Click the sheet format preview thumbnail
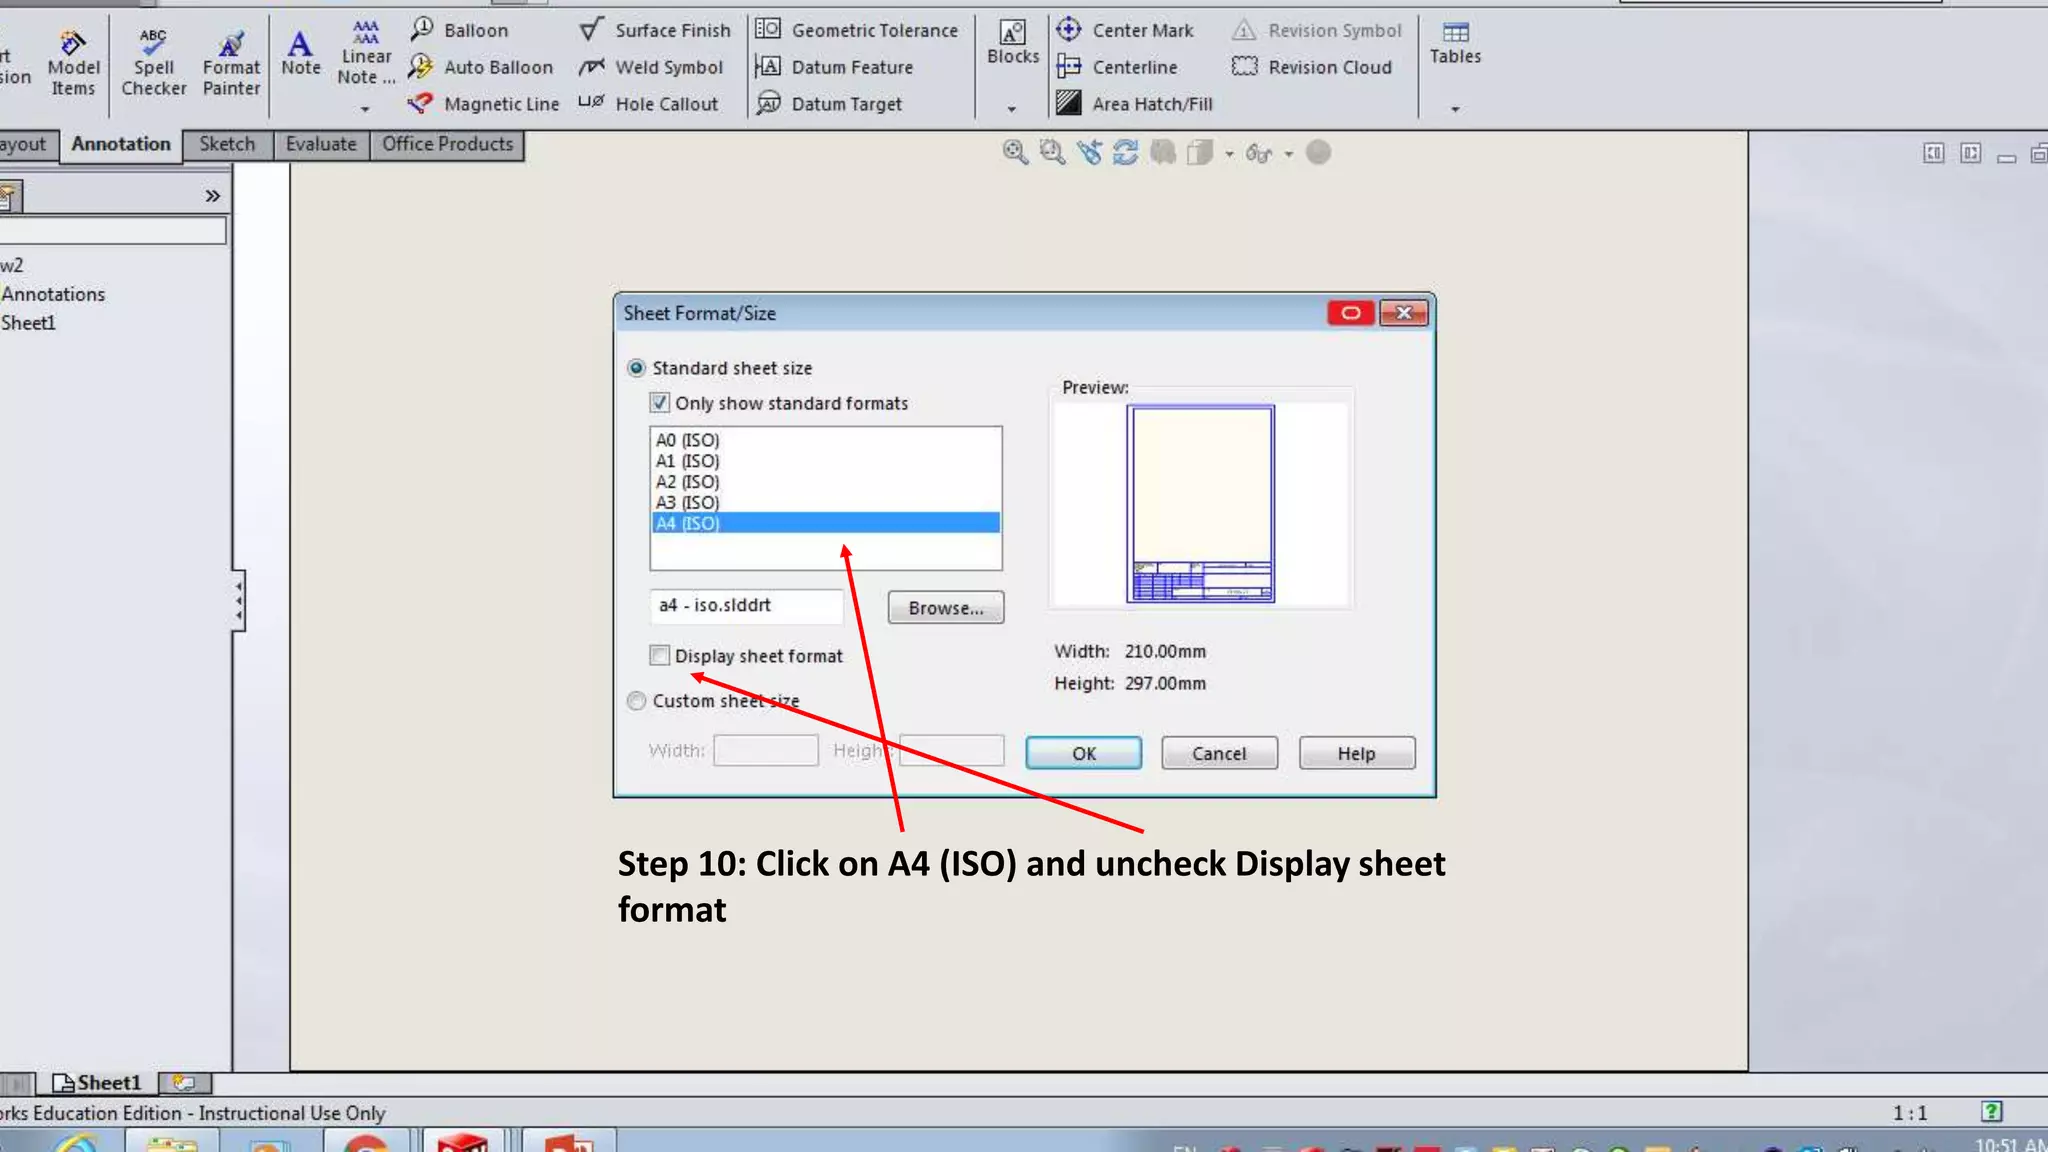This screenshot has height=1152, width=2048. point(1200,503)
